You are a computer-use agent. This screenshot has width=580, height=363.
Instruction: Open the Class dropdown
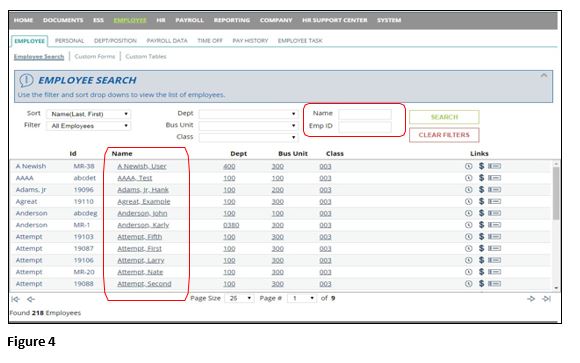pos(248,137)
